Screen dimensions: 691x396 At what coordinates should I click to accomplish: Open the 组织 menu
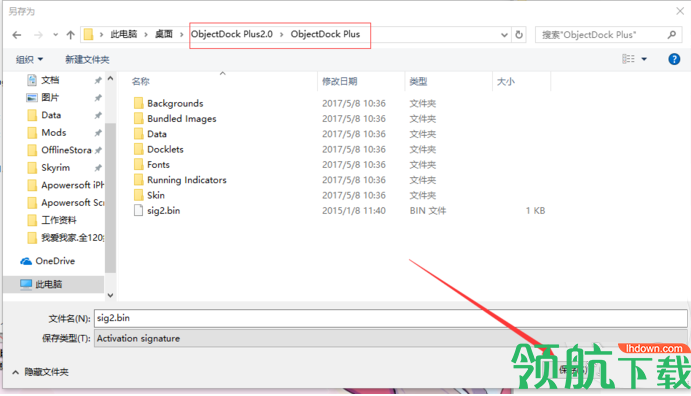(x=29, y=59)
